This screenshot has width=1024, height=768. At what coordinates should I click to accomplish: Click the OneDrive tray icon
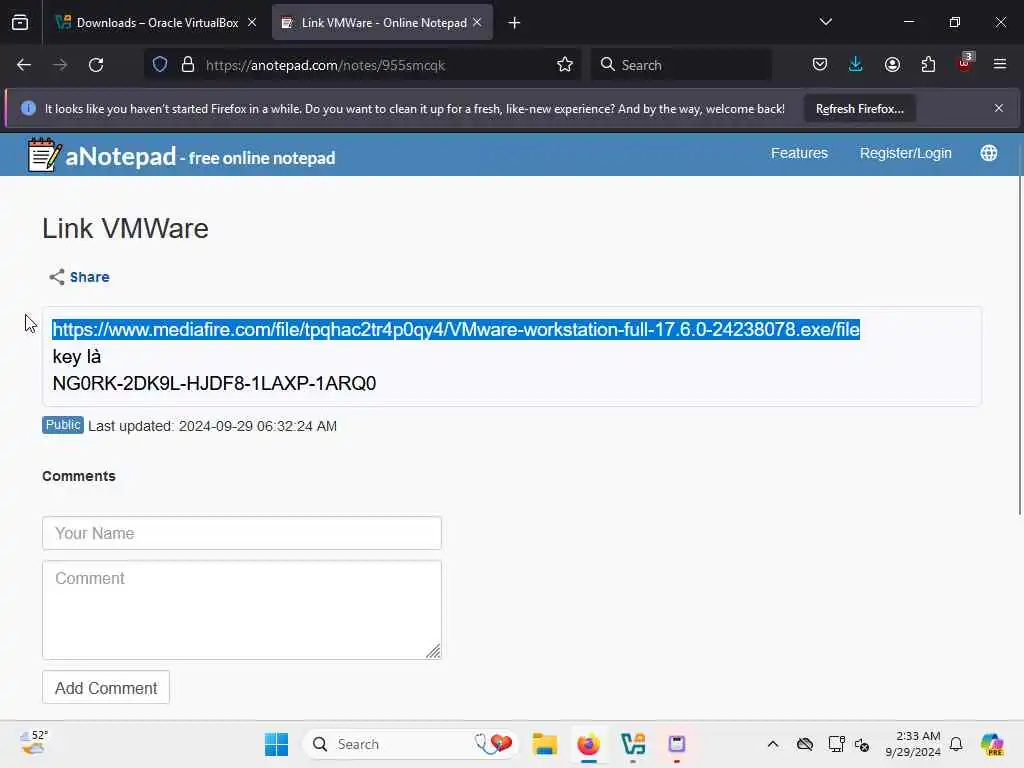(x=805, y=744)
